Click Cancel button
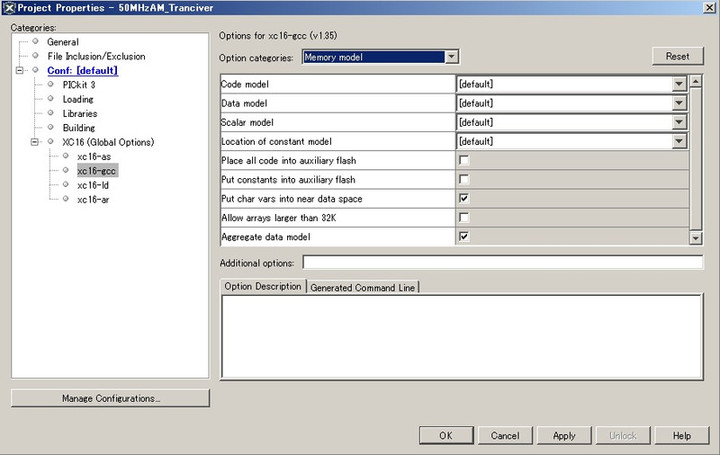Screen dimensions: 720x455 [x=505, y=435]
